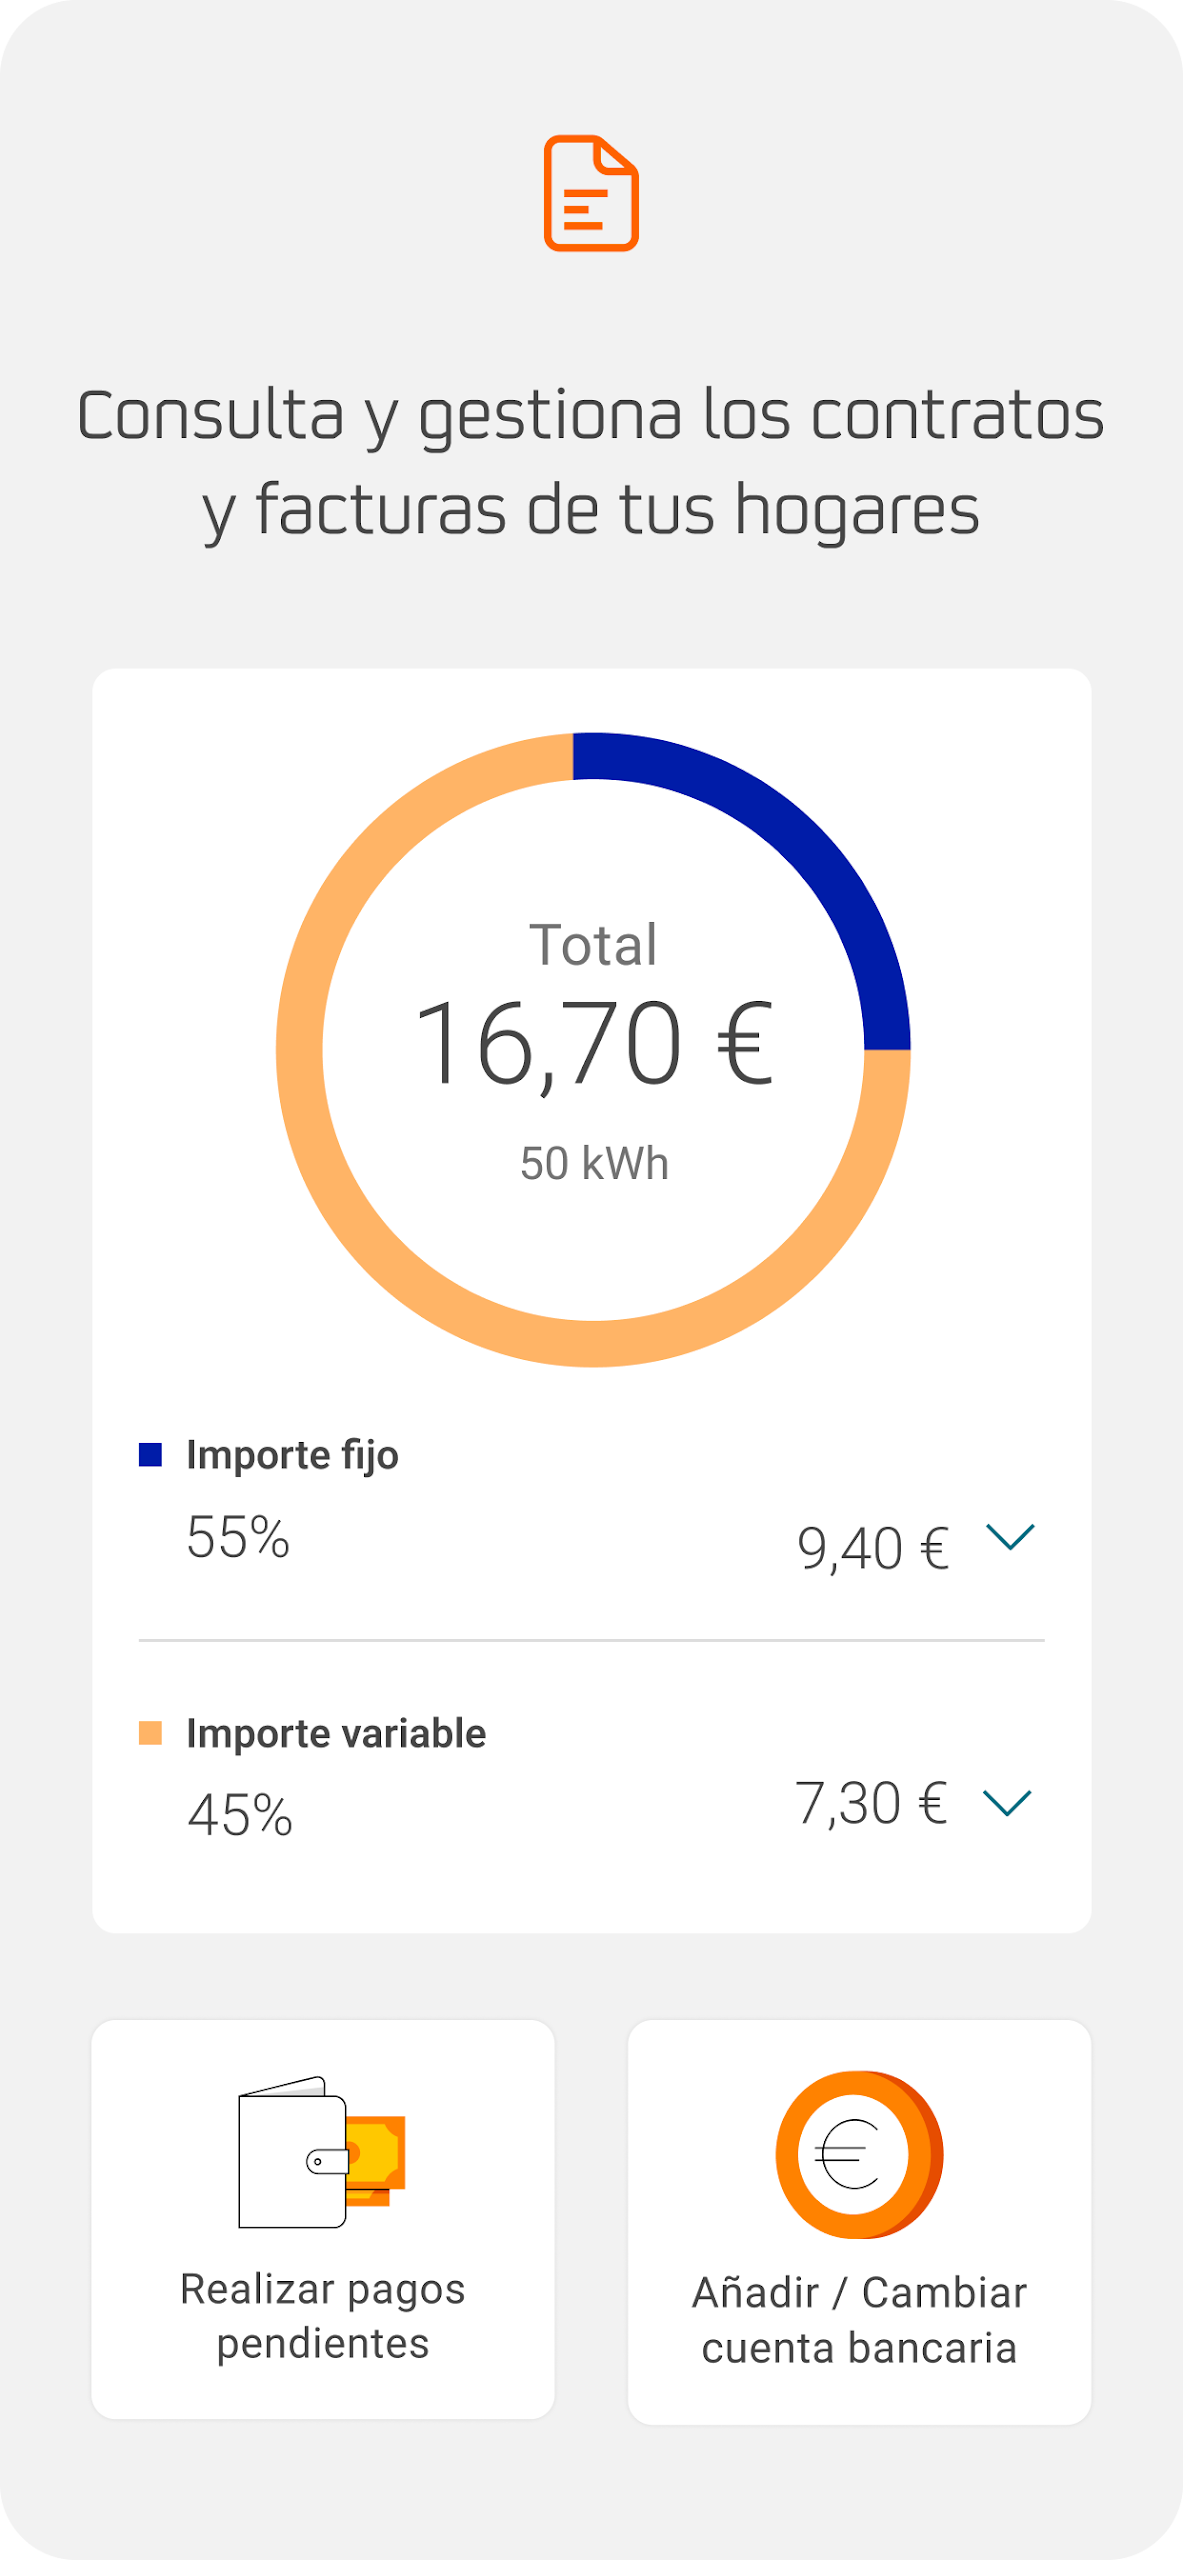Click the 45% variable amount percentage
The width and height of the screenshot is (1183, 2560).
coord(240,1815)
